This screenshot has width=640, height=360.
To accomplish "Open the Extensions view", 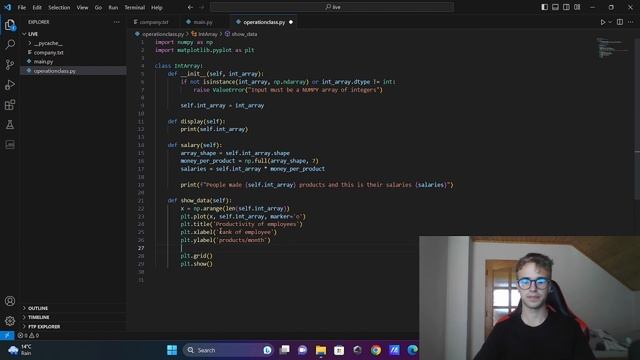I will 10,104.
